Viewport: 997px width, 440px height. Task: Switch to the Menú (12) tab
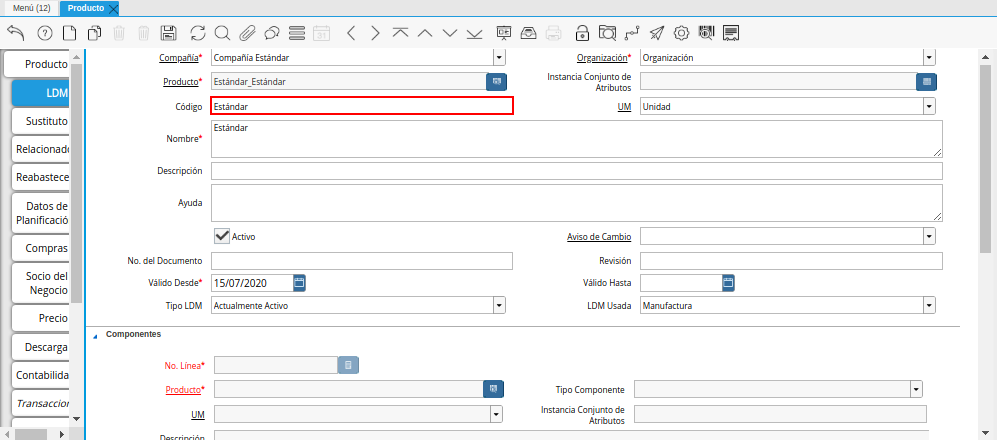[30, 8]
